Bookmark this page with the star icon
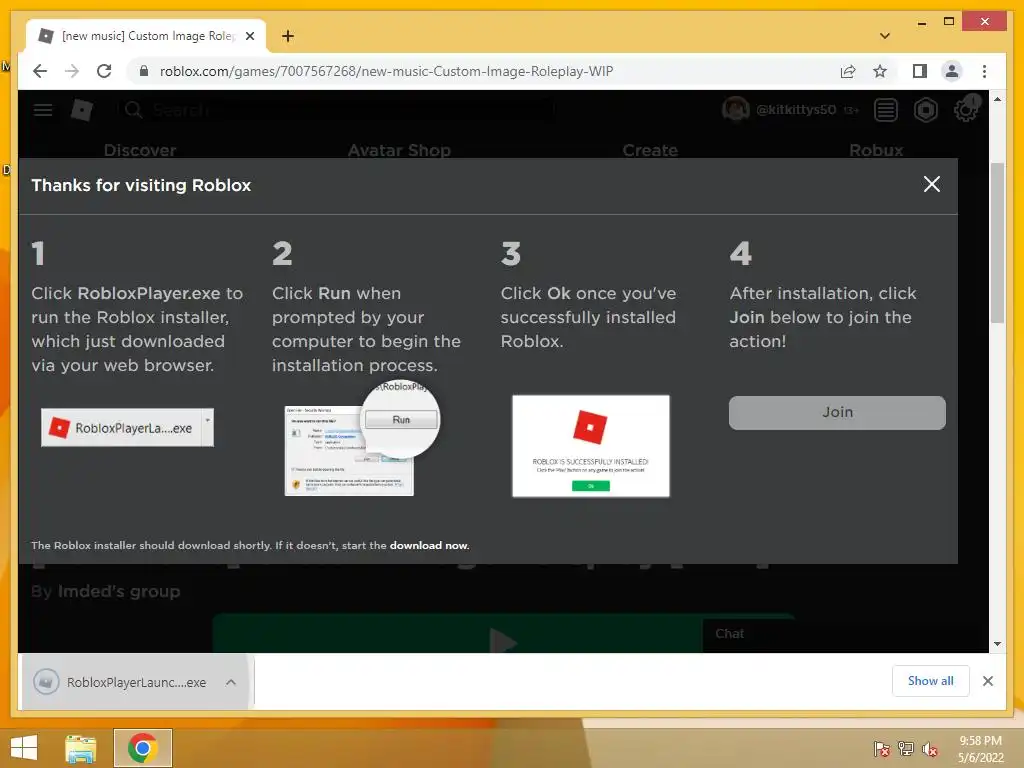 click(x=880, y=71)
